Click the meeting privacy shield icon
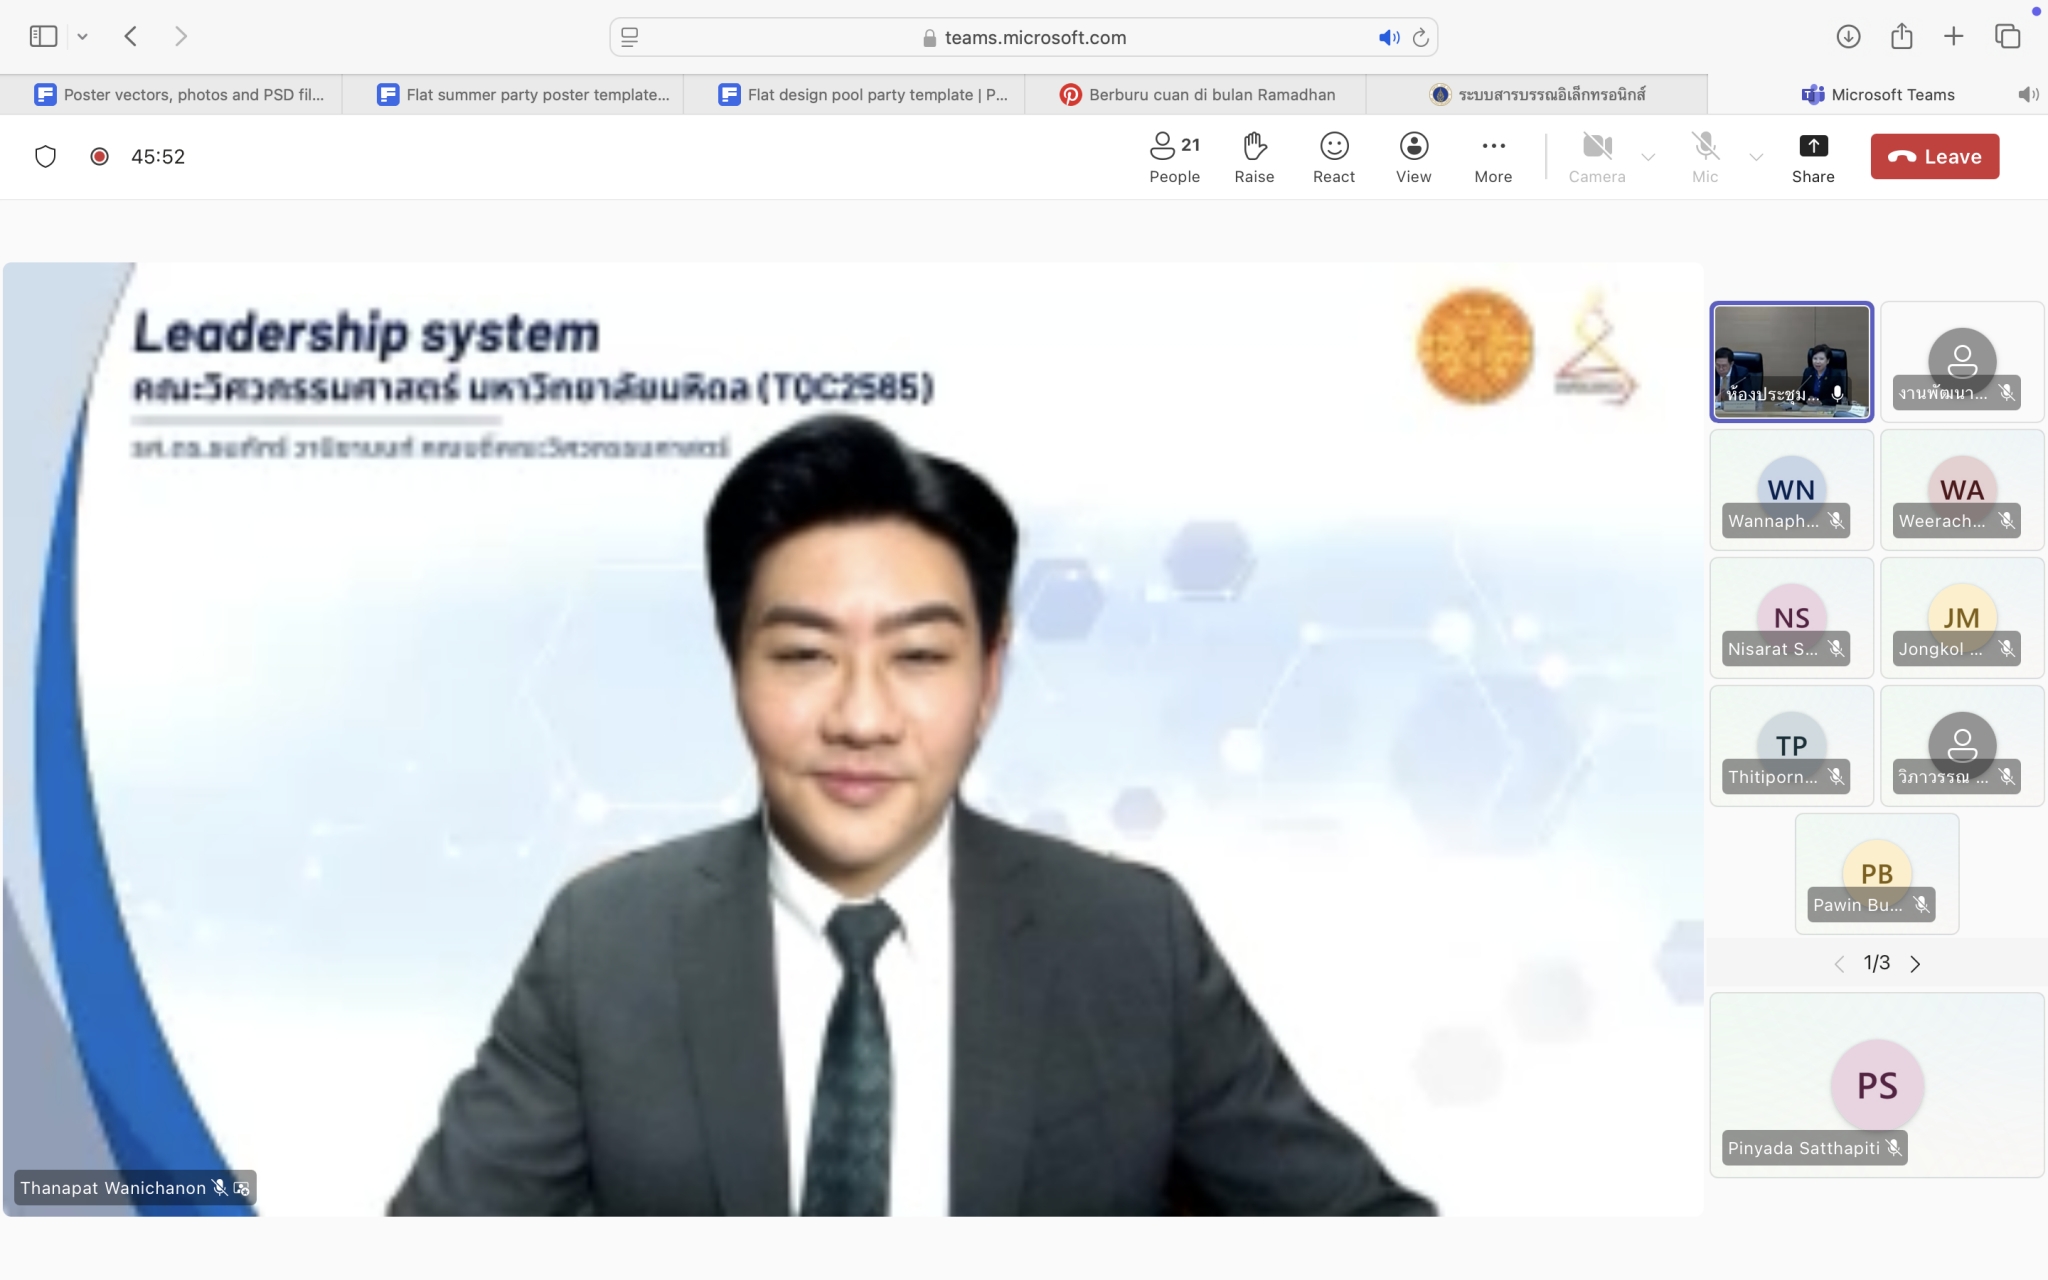Viewport: 2048px width, 1280px height. pyautogui.click(x=46, y=157)
